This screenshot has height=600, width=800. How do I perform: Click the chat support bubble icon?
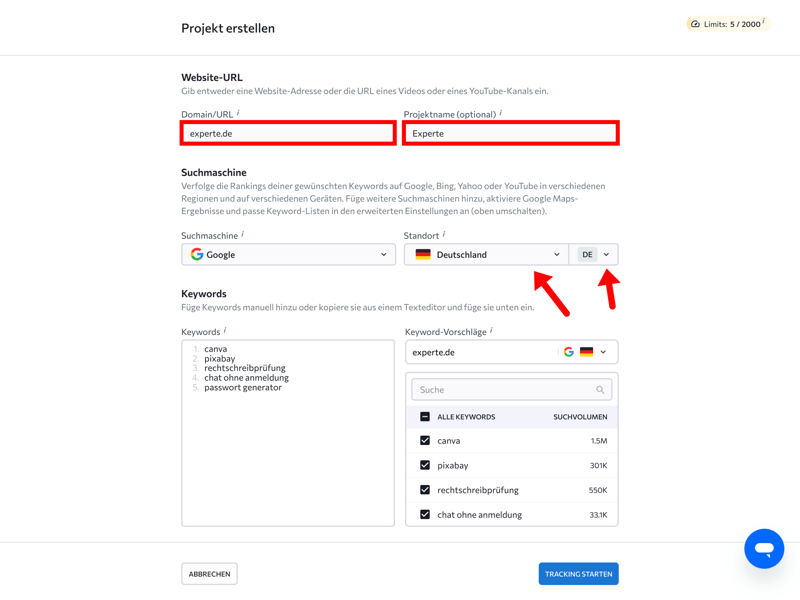tap(764, 549)
